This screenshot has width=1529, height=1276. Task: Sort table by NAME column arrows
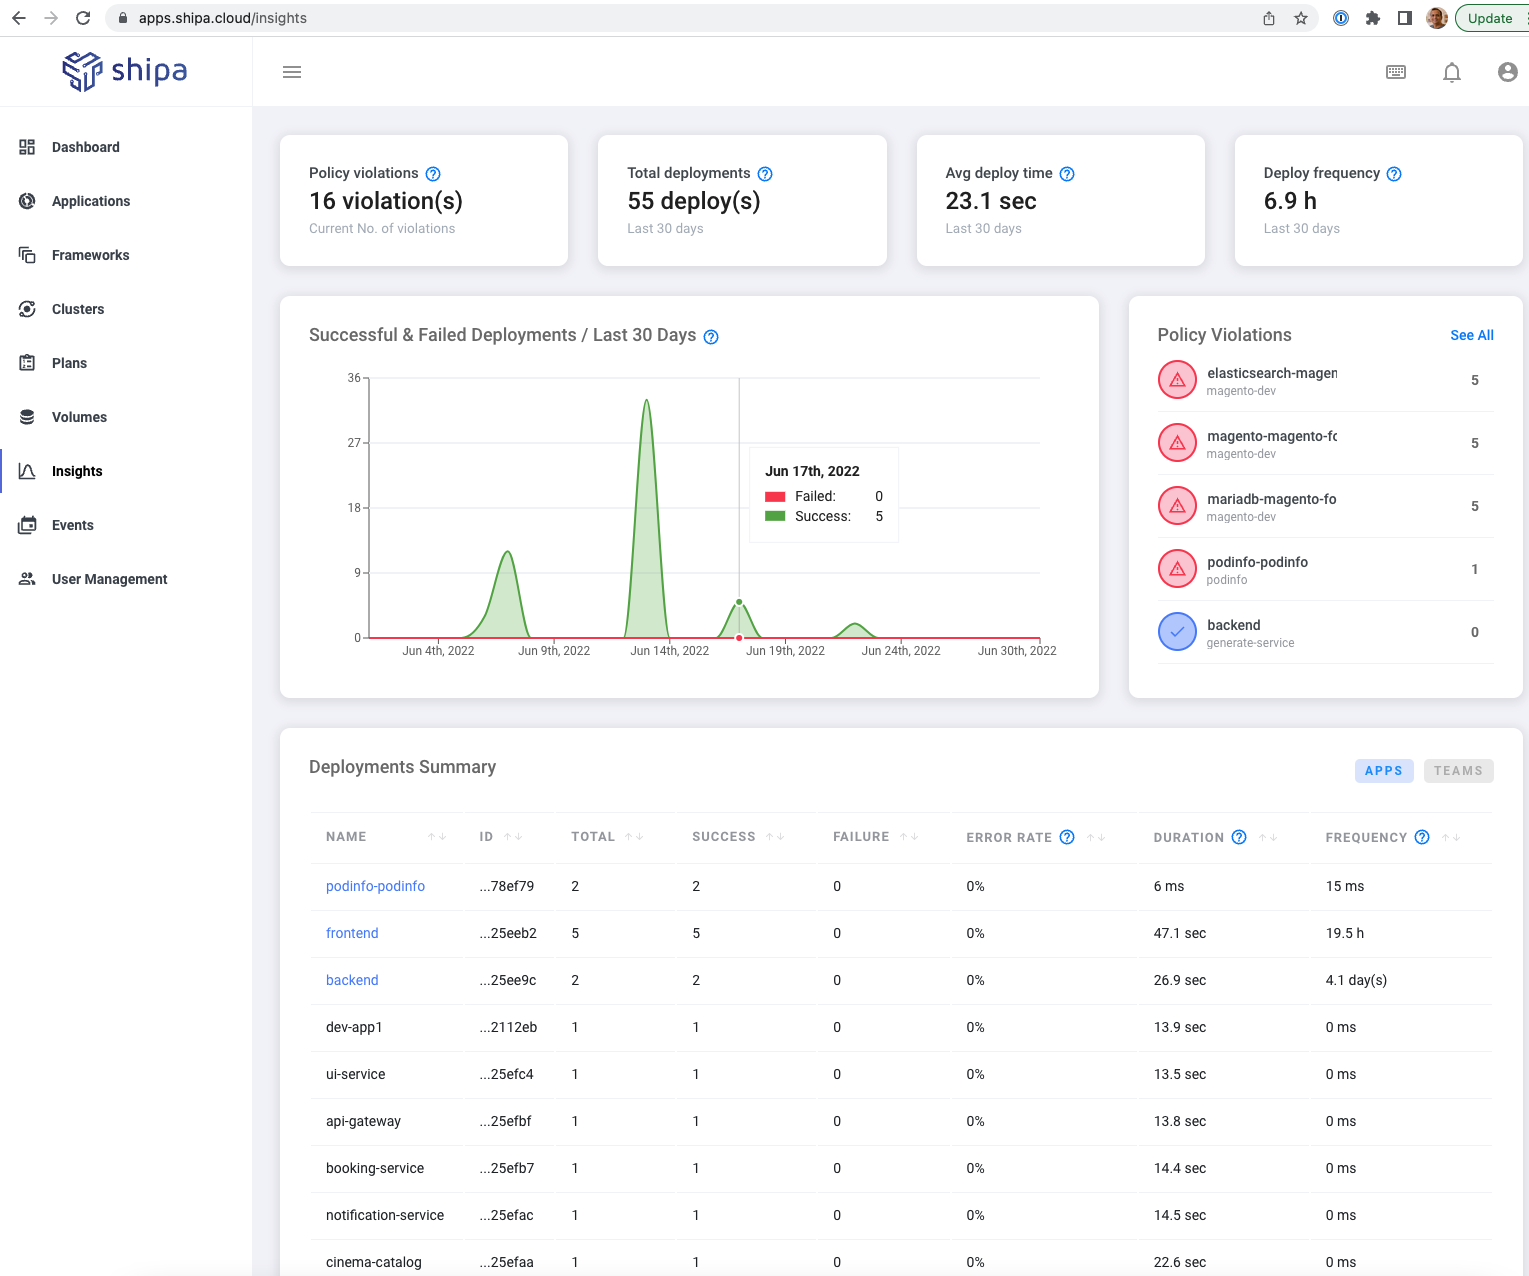[437, 837]
